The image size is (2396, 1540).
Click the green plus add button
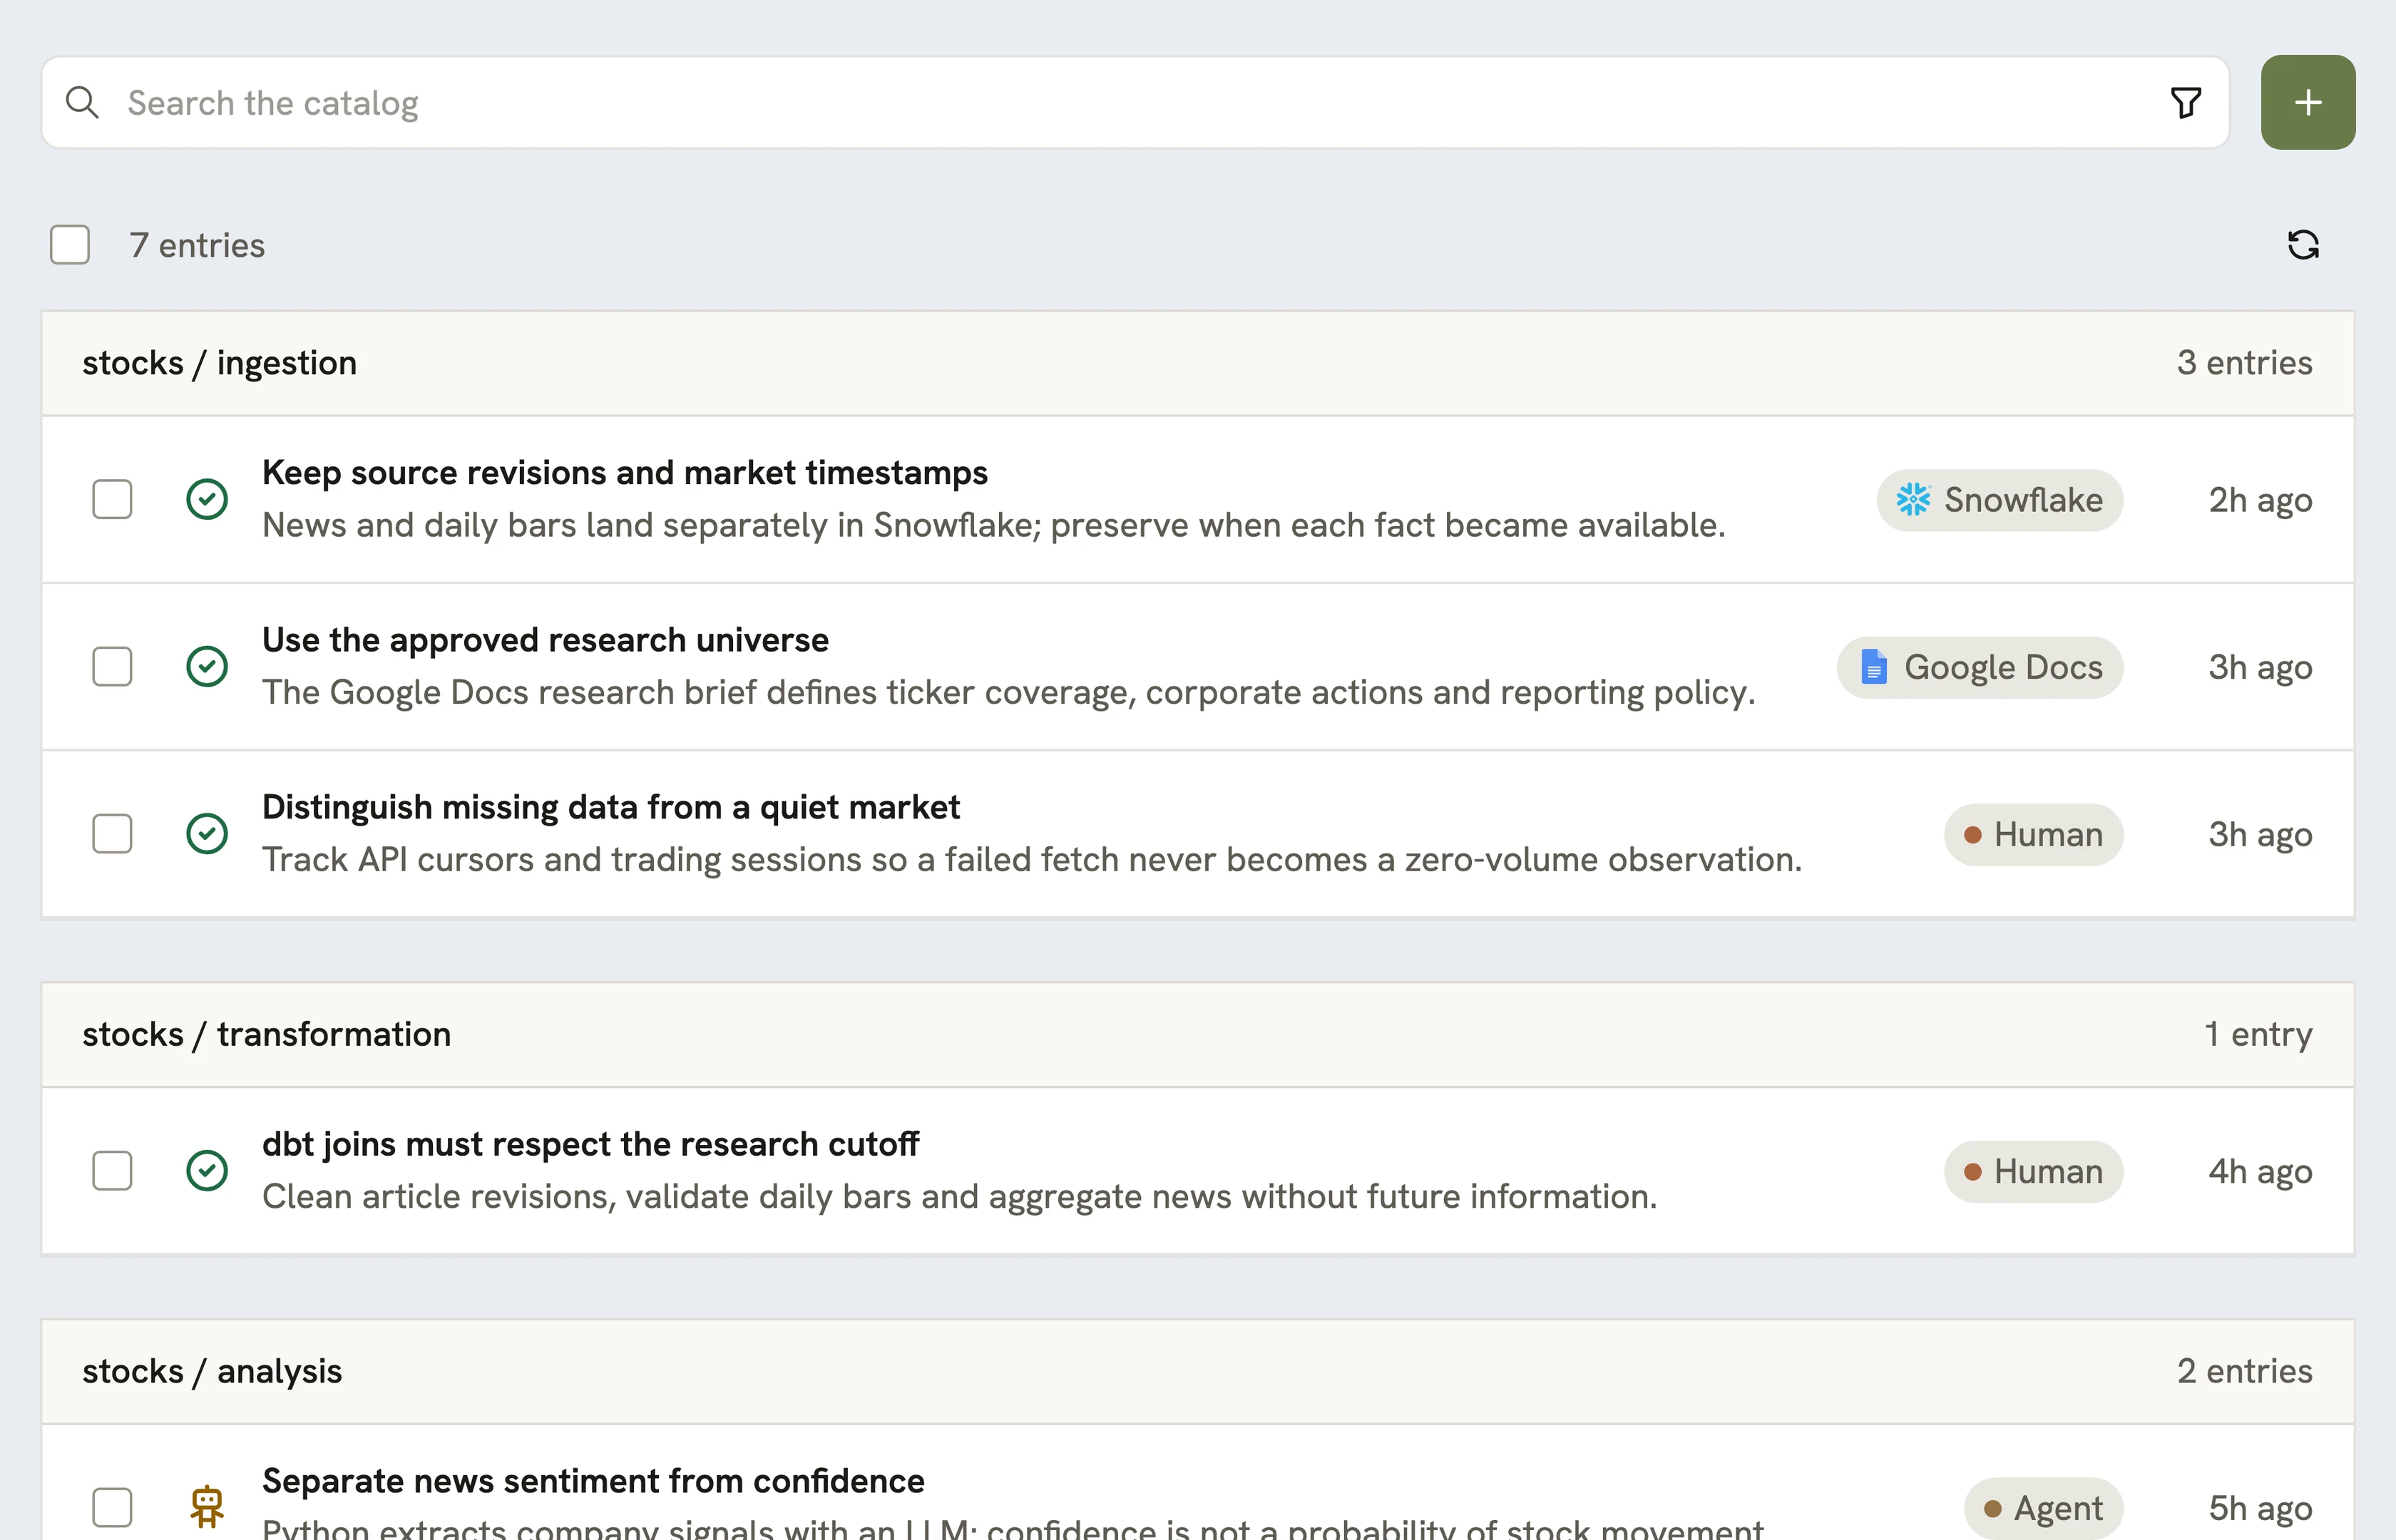[x=2308, y=102]
